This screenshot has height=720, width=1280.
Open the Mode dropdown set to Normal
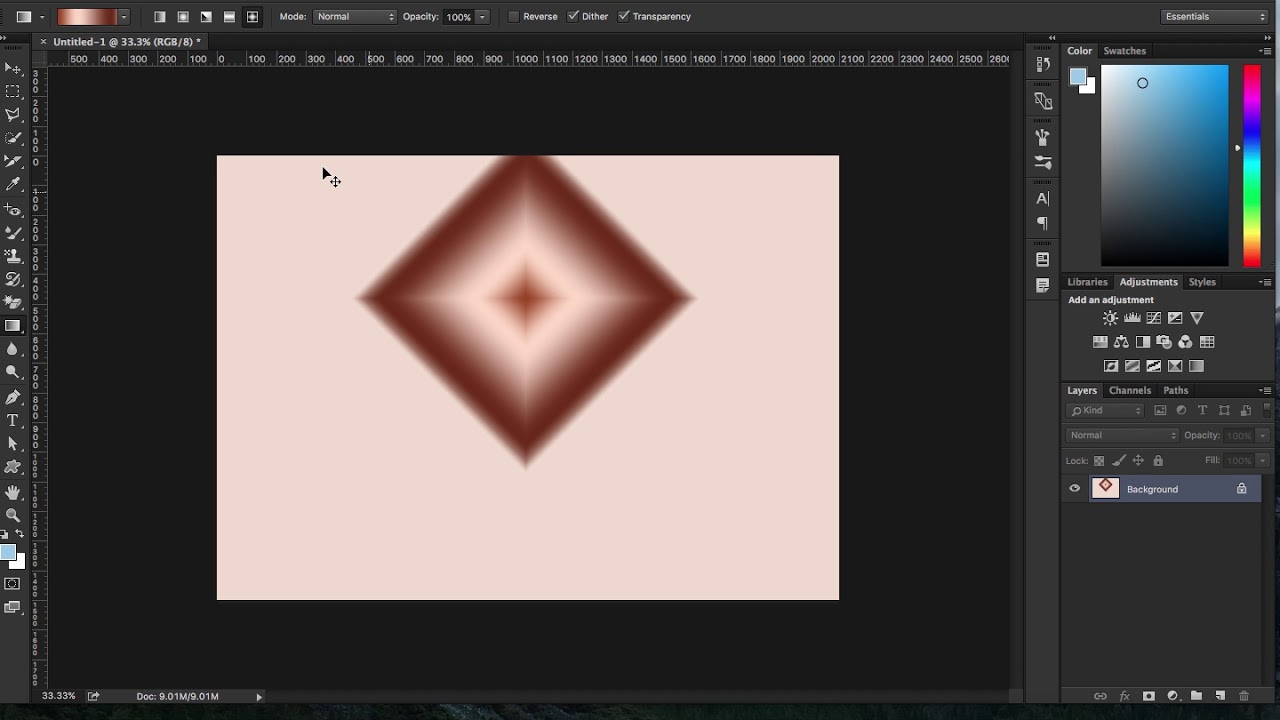tap(355, 17)
